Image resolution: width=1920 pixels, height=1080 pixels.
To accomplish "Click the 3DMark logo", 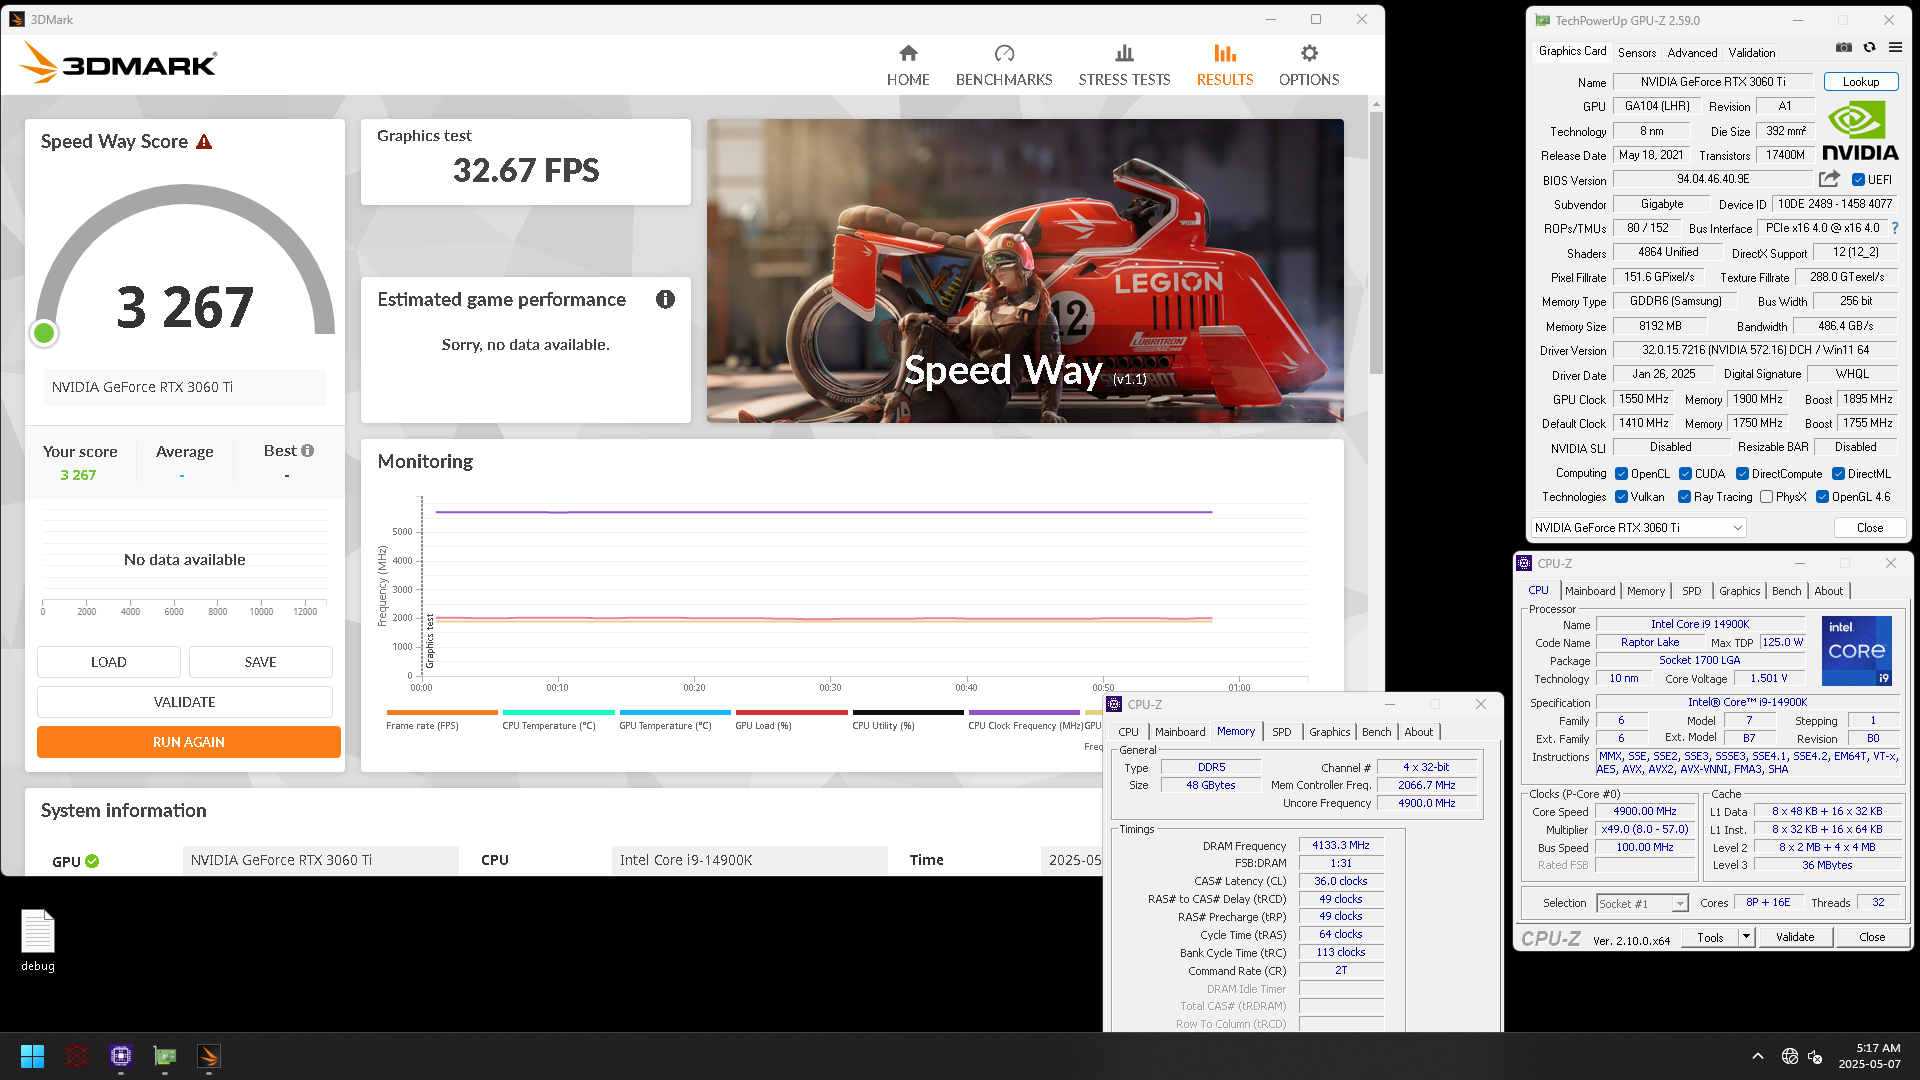I will coord(118,63).
